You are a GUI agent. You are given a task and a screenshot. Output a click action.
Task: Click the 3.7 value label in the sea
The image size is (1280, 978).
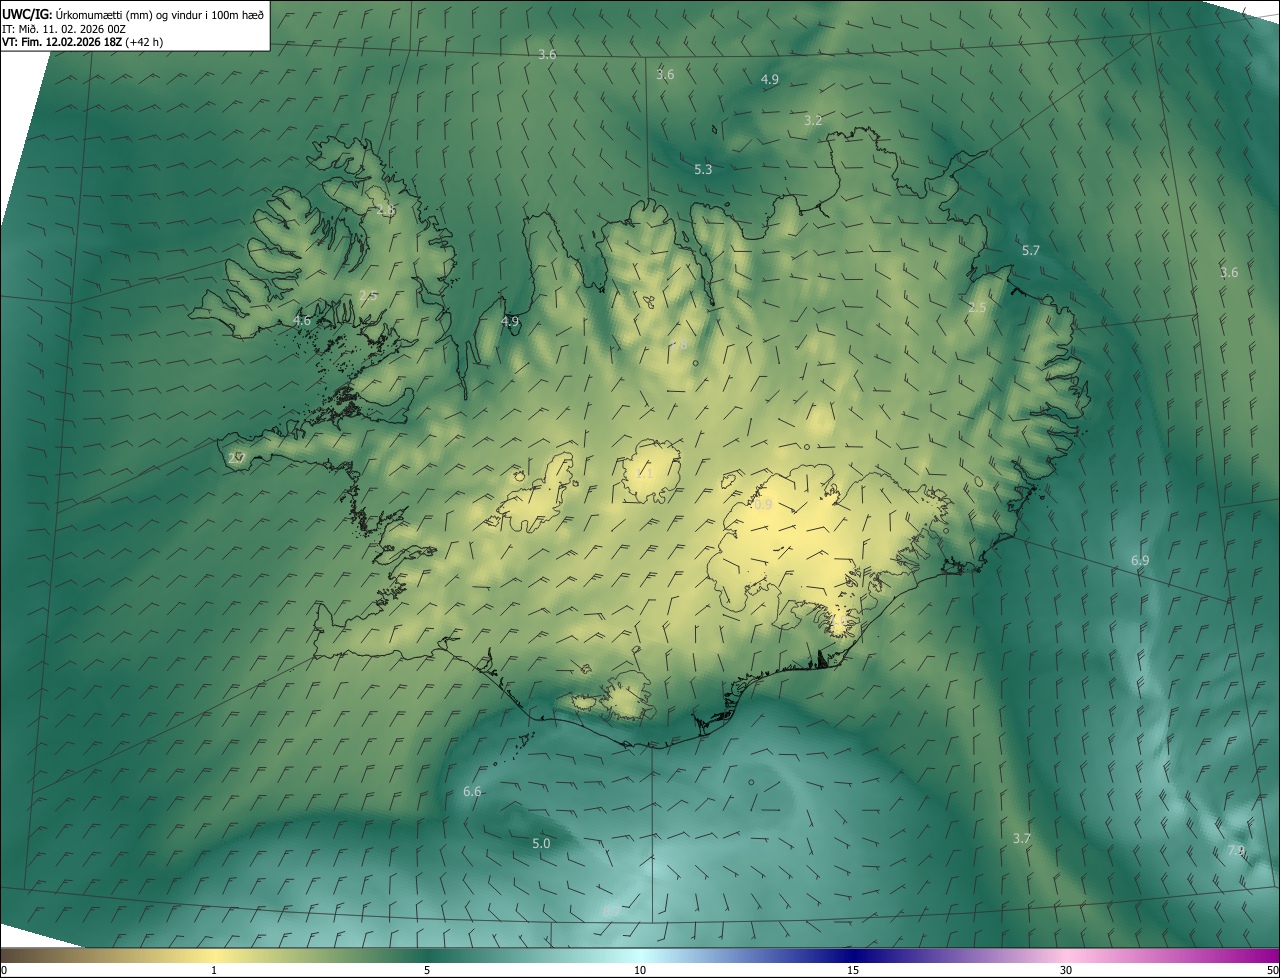pyautogui.click(x=1021, y=839)
